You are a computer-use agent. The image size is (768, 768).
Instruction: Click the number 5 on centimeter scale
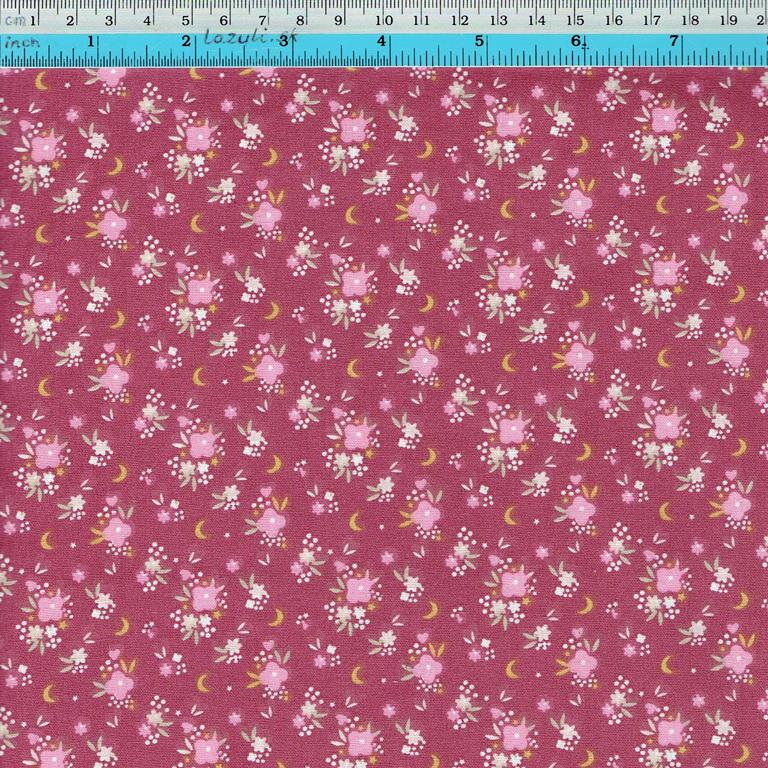coord(186,21)
